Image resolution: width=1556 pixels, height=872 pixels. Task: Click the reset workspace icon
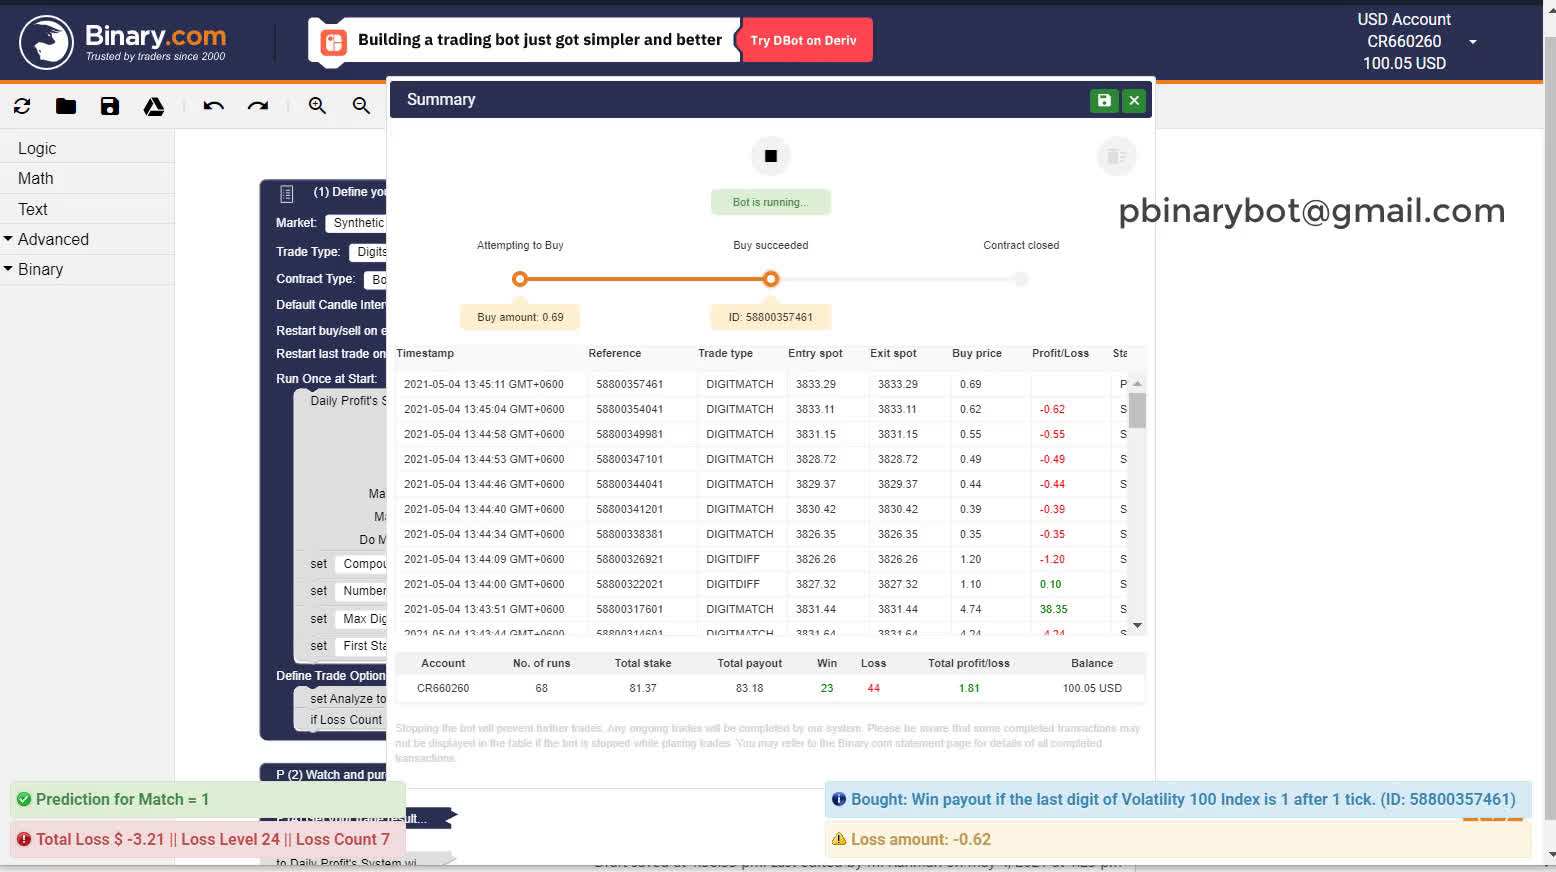pos(21,106)
